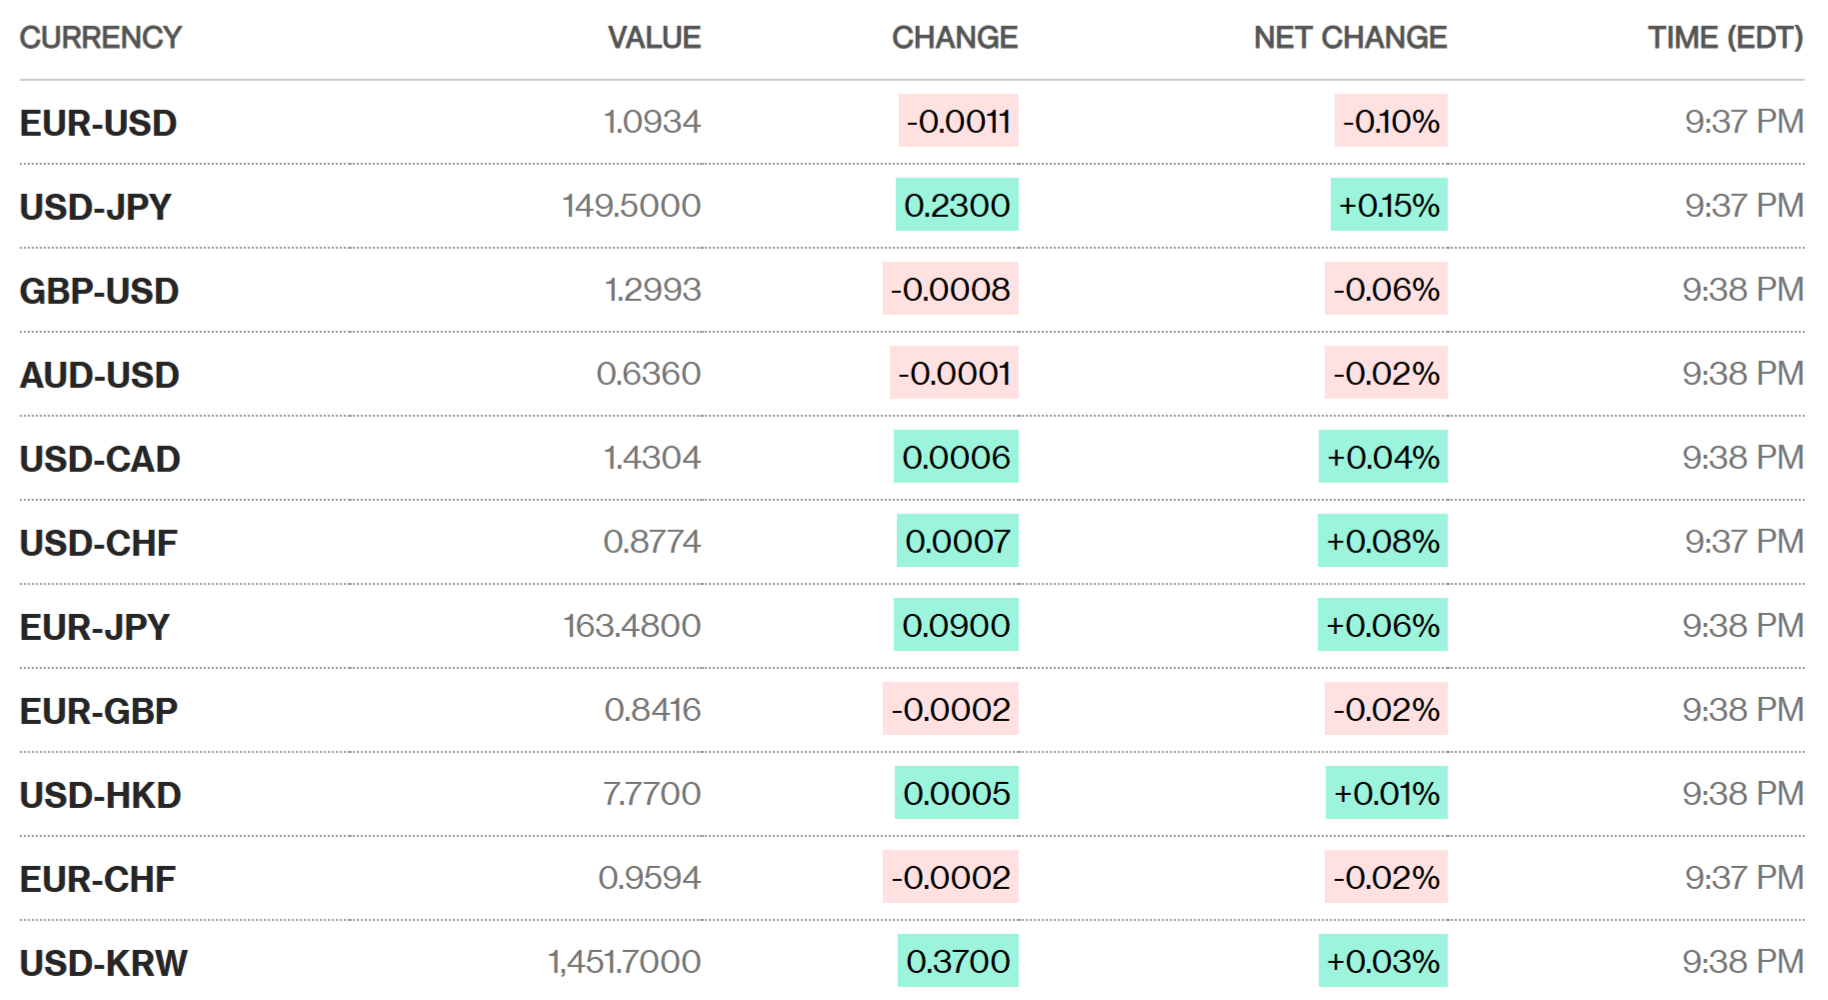This screenshot has height=1000, width=1828.
Task: Click the USD-CHF currency link
Action: pyautogui.click(x=98, y=543)
